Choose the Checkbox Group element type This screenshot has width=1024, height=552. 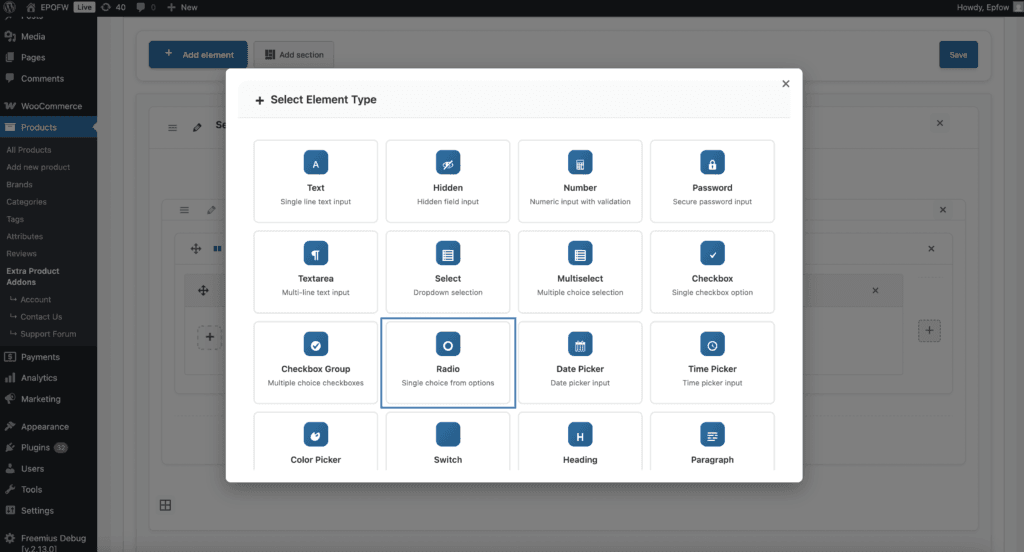[x=316, y=362]
